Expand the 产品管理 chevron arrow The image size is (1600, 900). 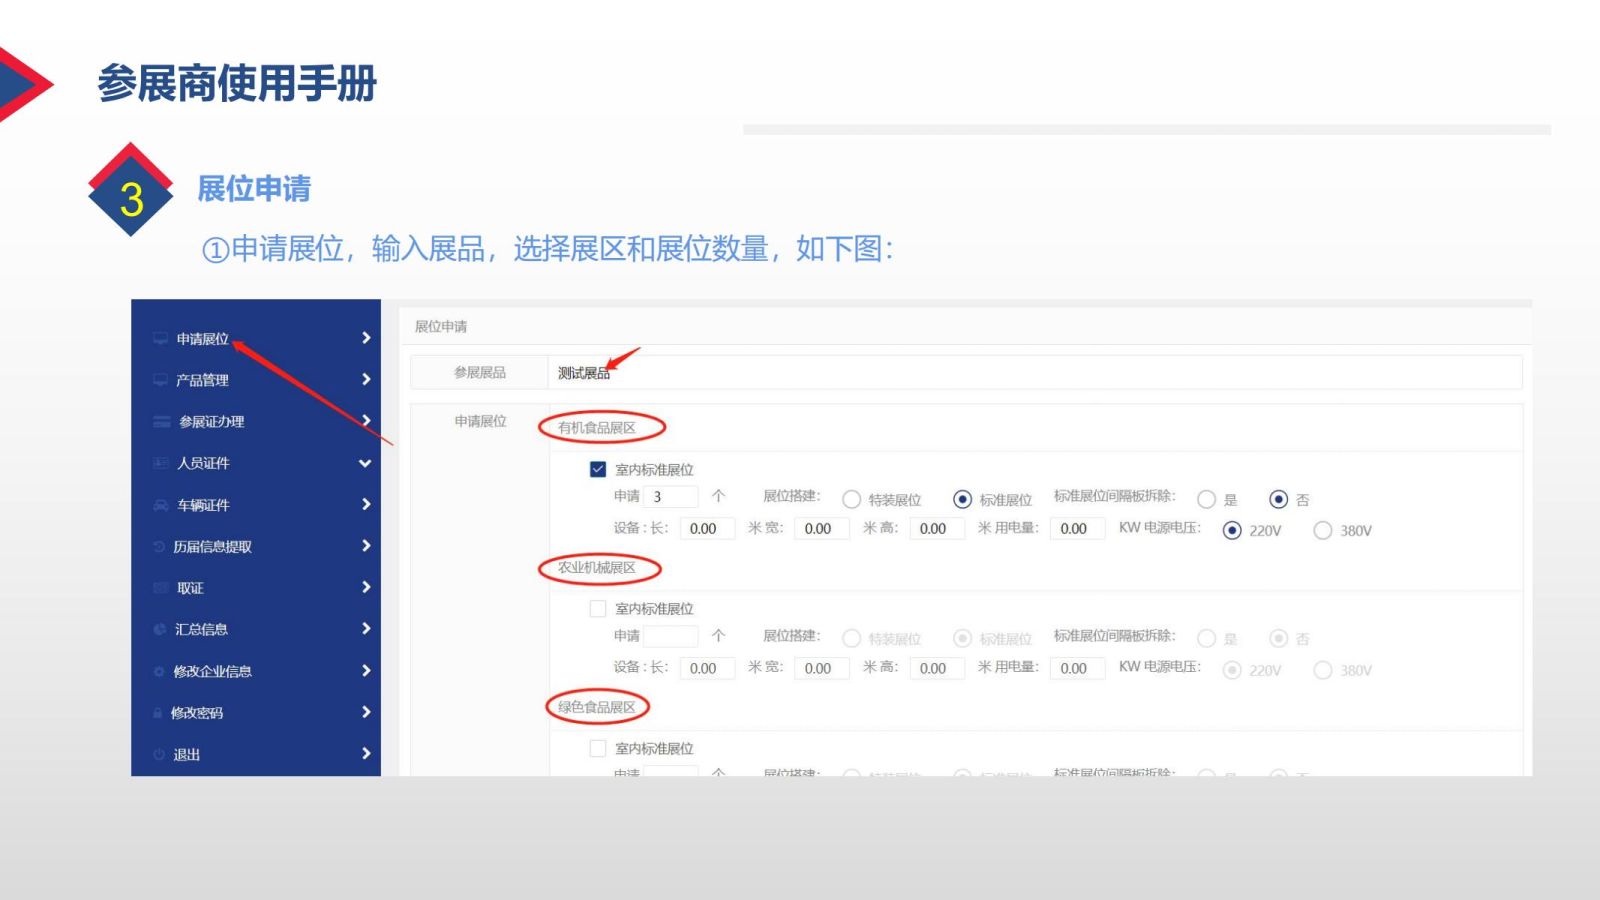coord(366,379)
